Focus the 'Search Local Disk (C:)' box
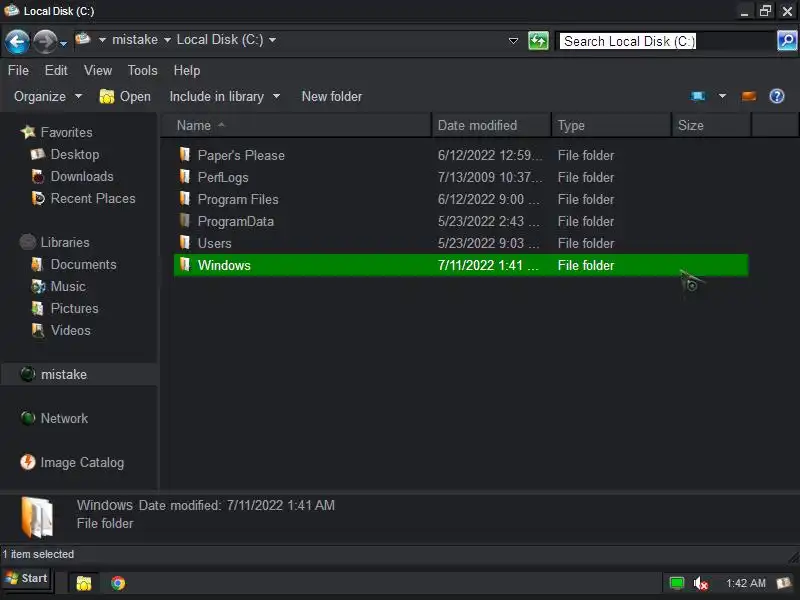800x600 pixels. [665, 41]
